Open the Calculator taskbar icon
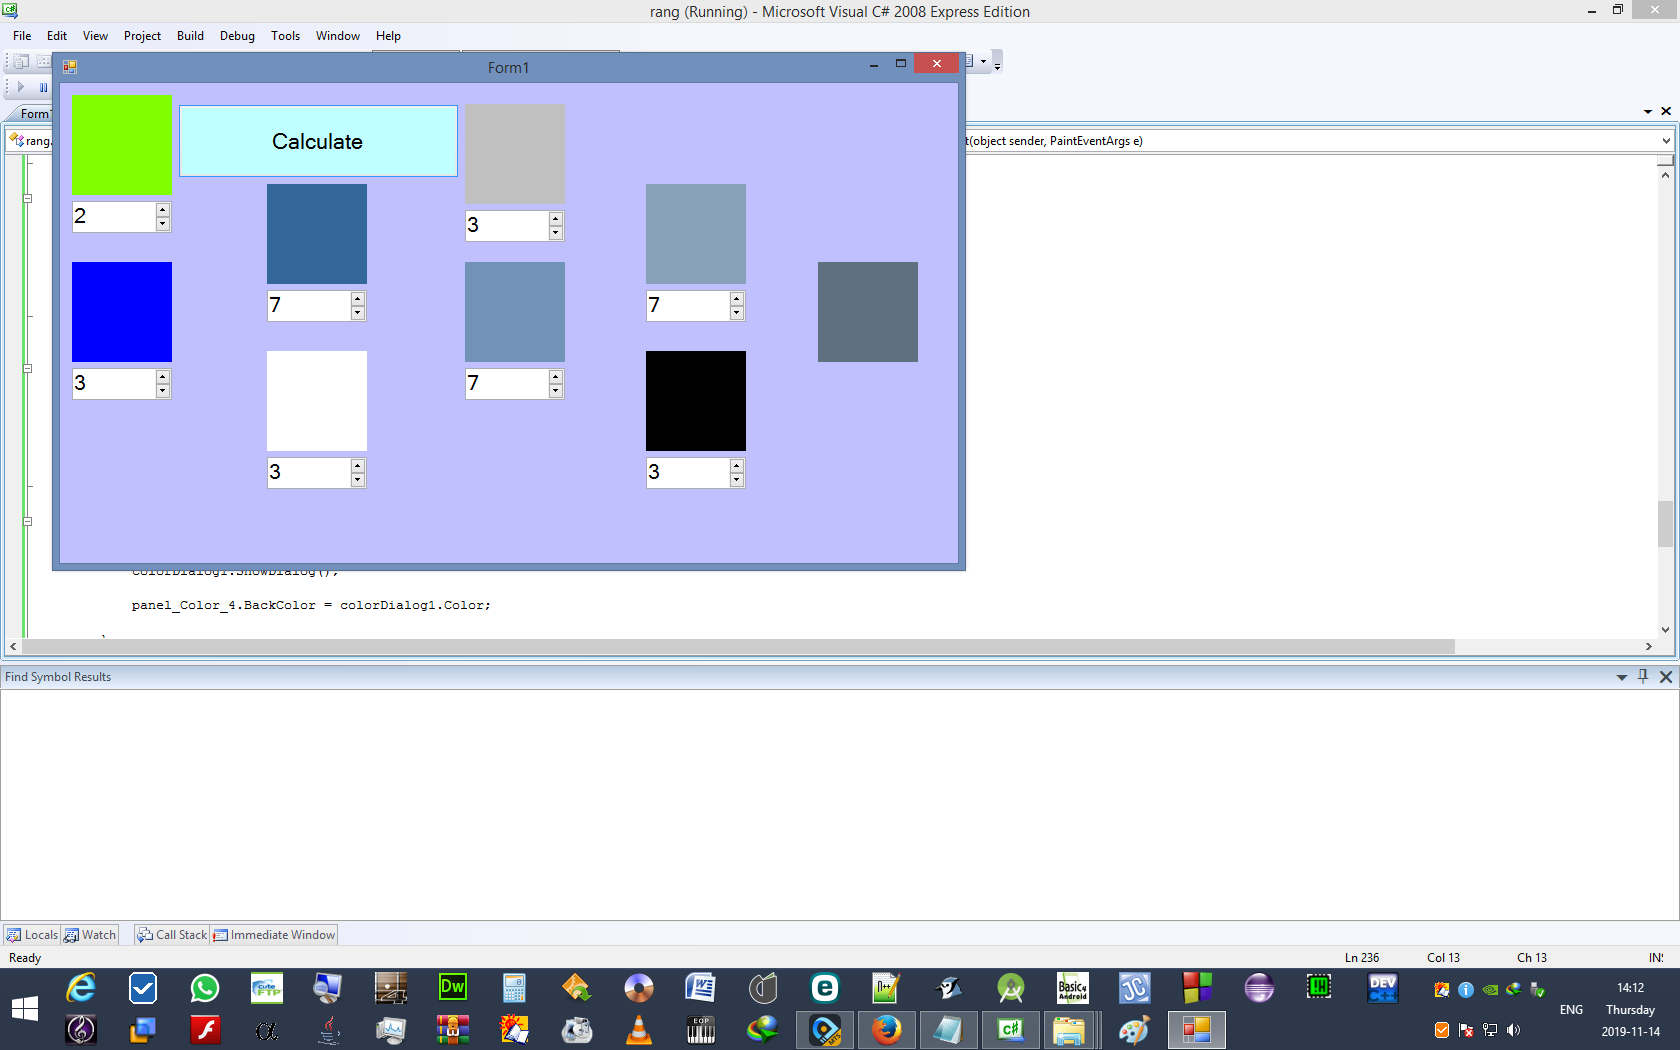1680x1050 pixels. (x=514, y=989)
